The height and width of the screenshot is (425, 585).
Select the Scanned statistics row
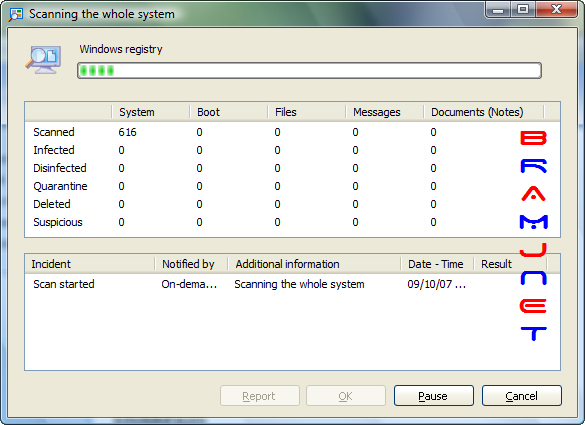pos(292,132)
